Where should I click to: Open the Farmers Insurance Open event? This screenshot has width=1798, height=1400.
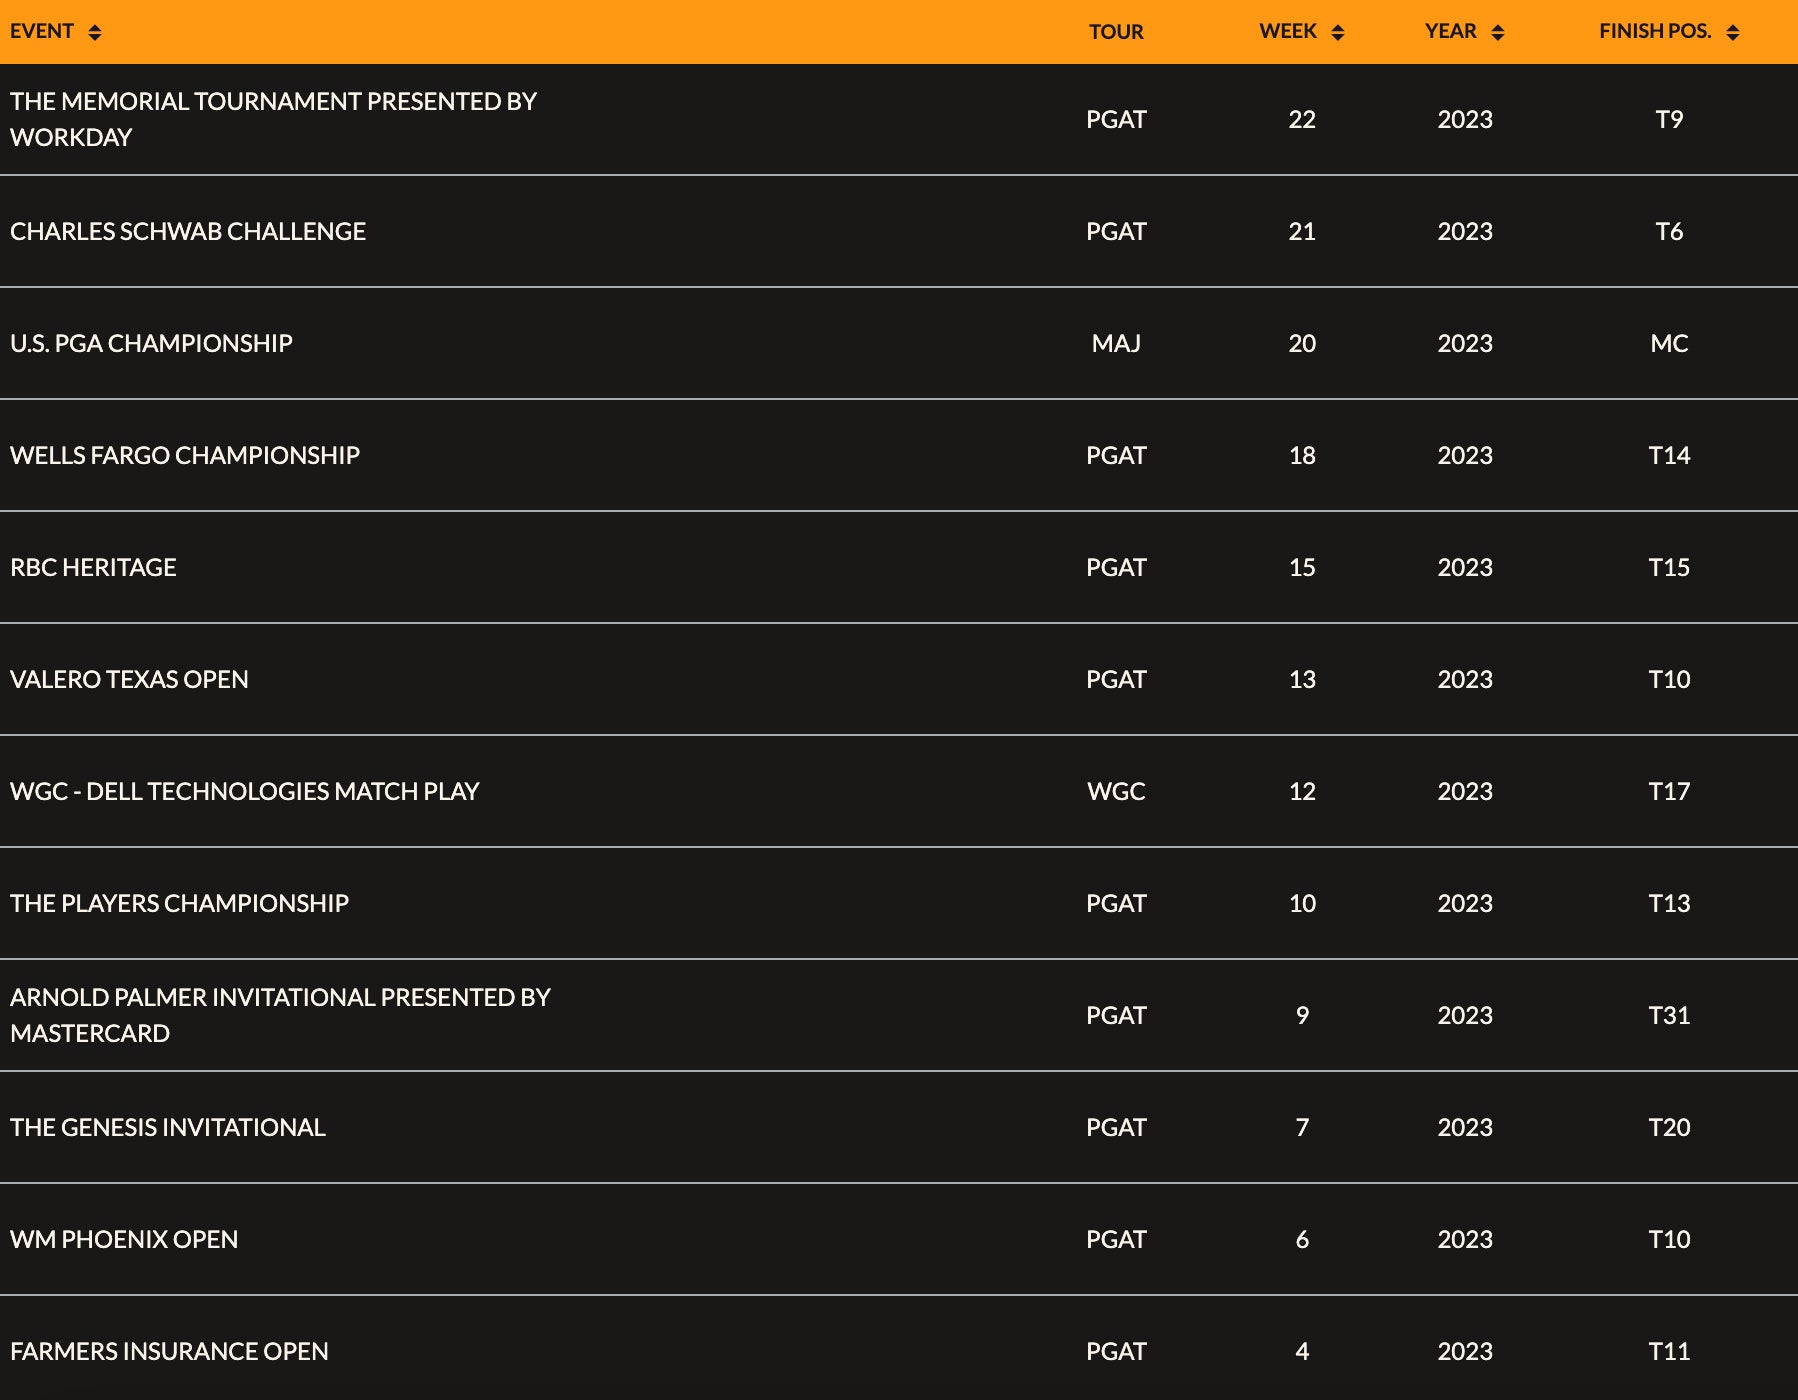pos(169,1351)
